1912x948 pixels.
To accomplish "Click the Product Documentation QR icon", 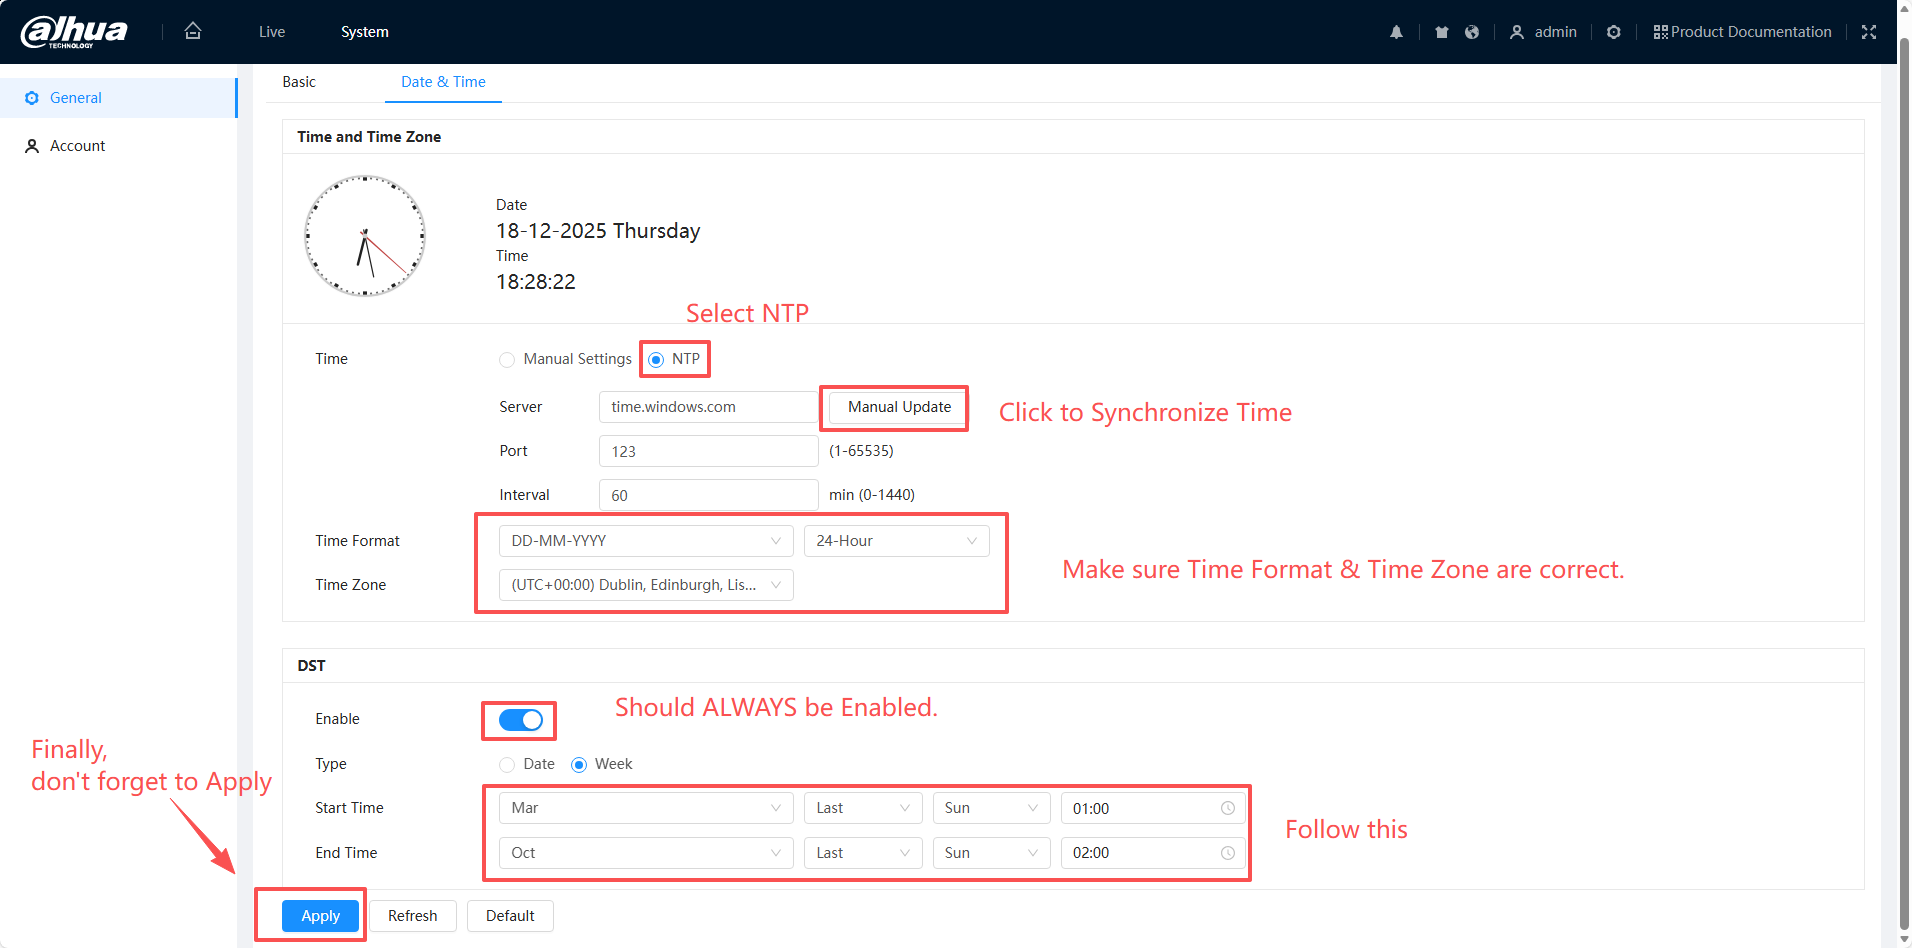I will click(1660, 32).
